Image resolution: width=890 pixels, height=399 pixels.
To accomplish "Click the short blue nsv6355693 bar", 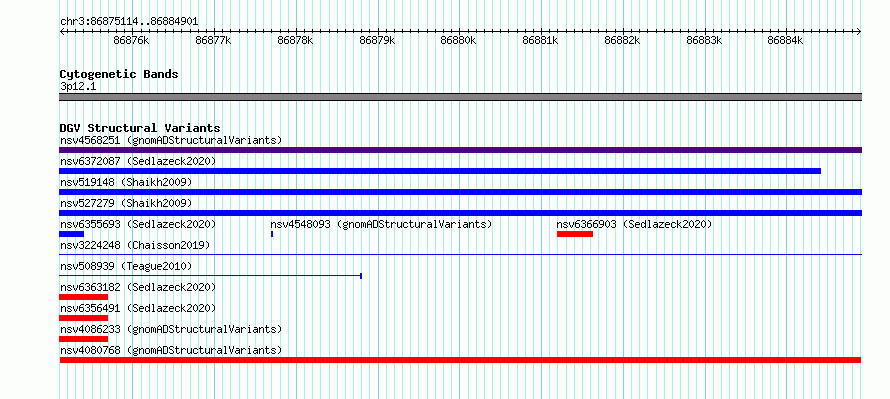I will [72, 234].
